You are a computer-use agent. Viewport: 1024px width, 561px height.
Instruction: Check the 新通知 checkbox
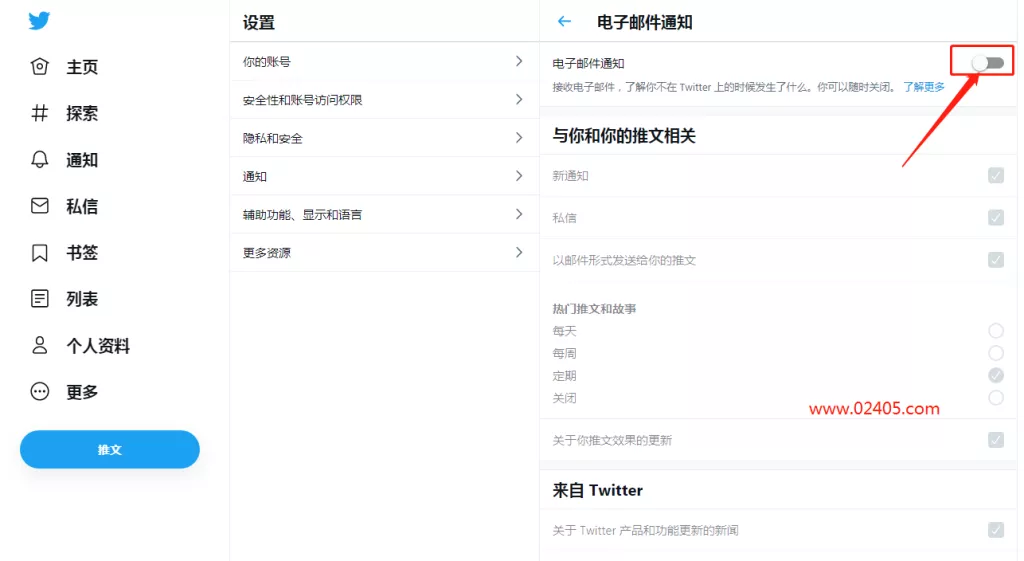[x=995, y=175]
